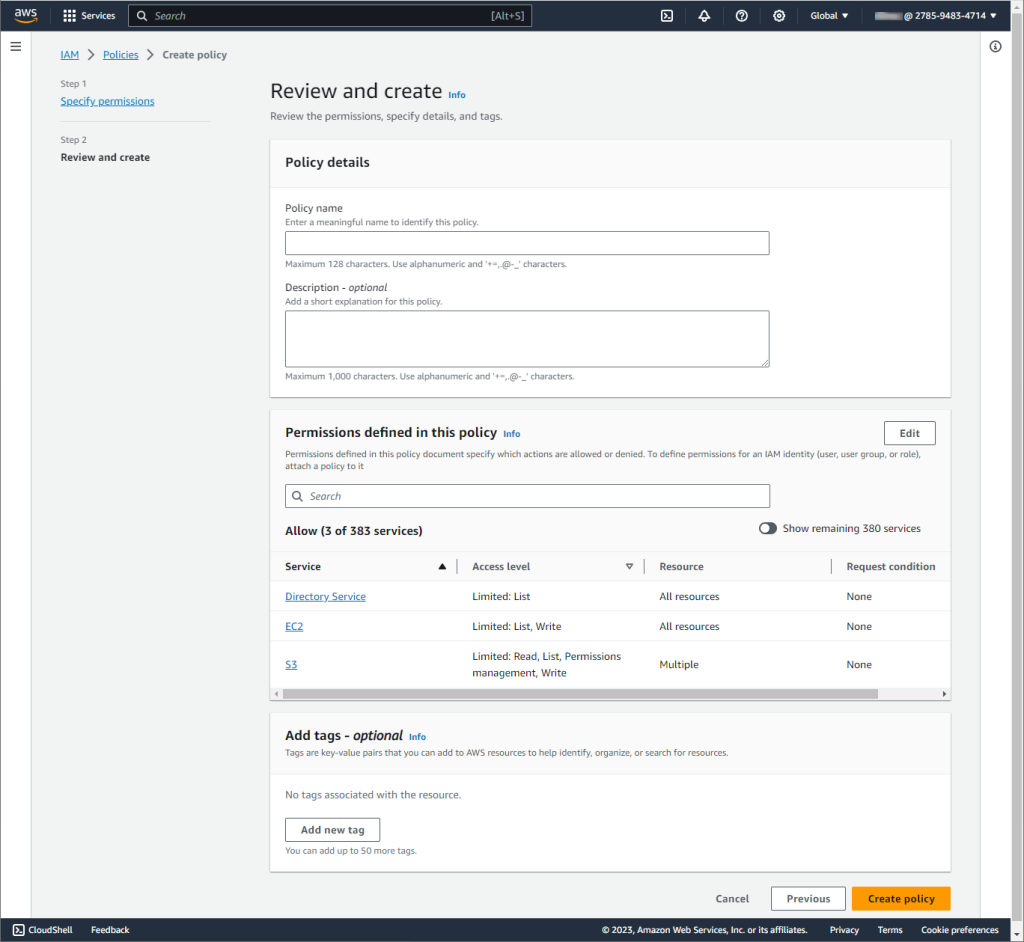This screenshot has width=1024, height=942.
Task: Open the info panel icon on the right edge
Action: click(x=995, y=46)
